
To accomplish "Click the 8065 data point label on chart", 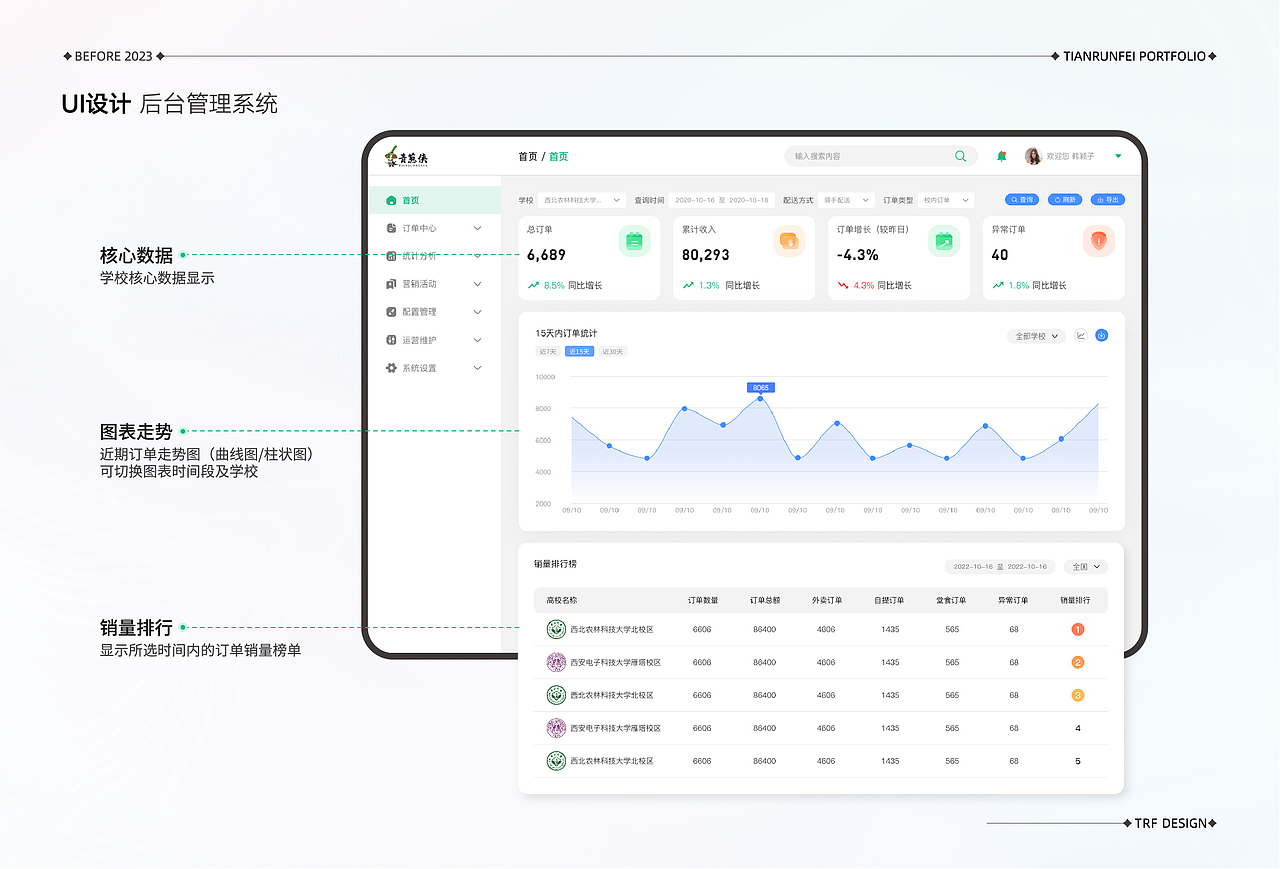I will coord(760,387).
